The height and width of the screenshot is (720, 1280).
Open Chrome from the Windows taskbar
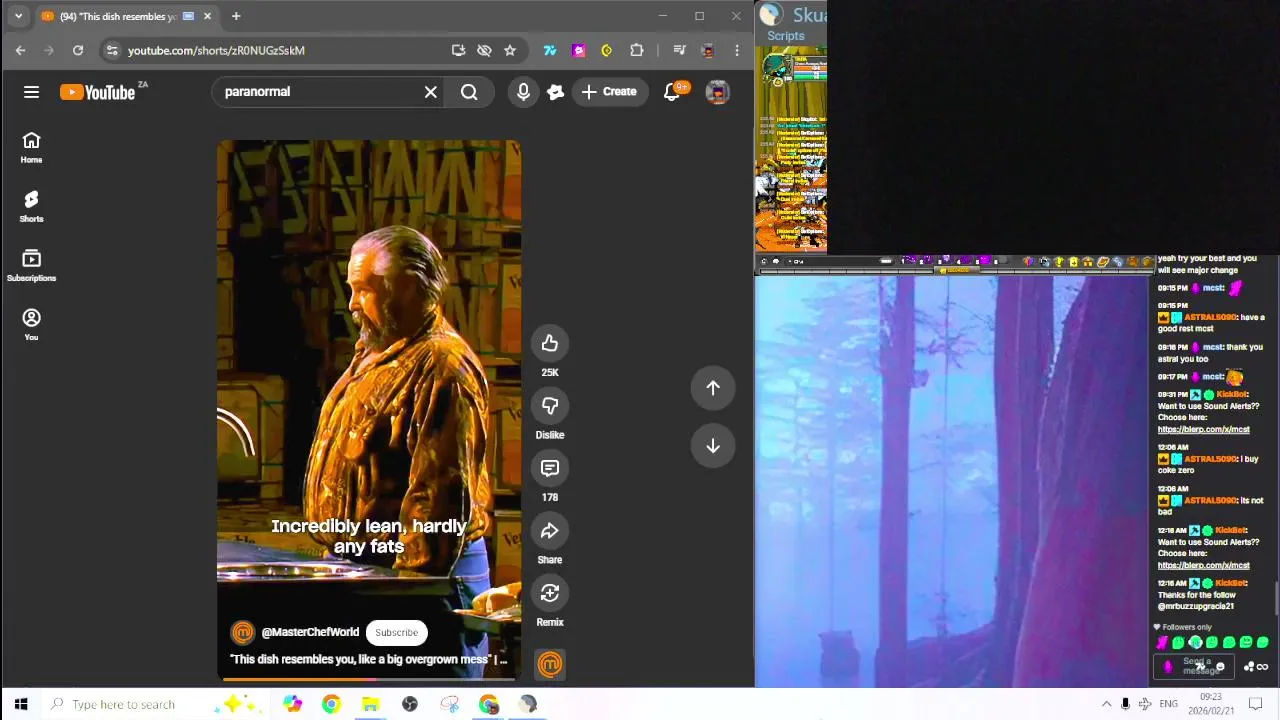(x=331, y=704)
